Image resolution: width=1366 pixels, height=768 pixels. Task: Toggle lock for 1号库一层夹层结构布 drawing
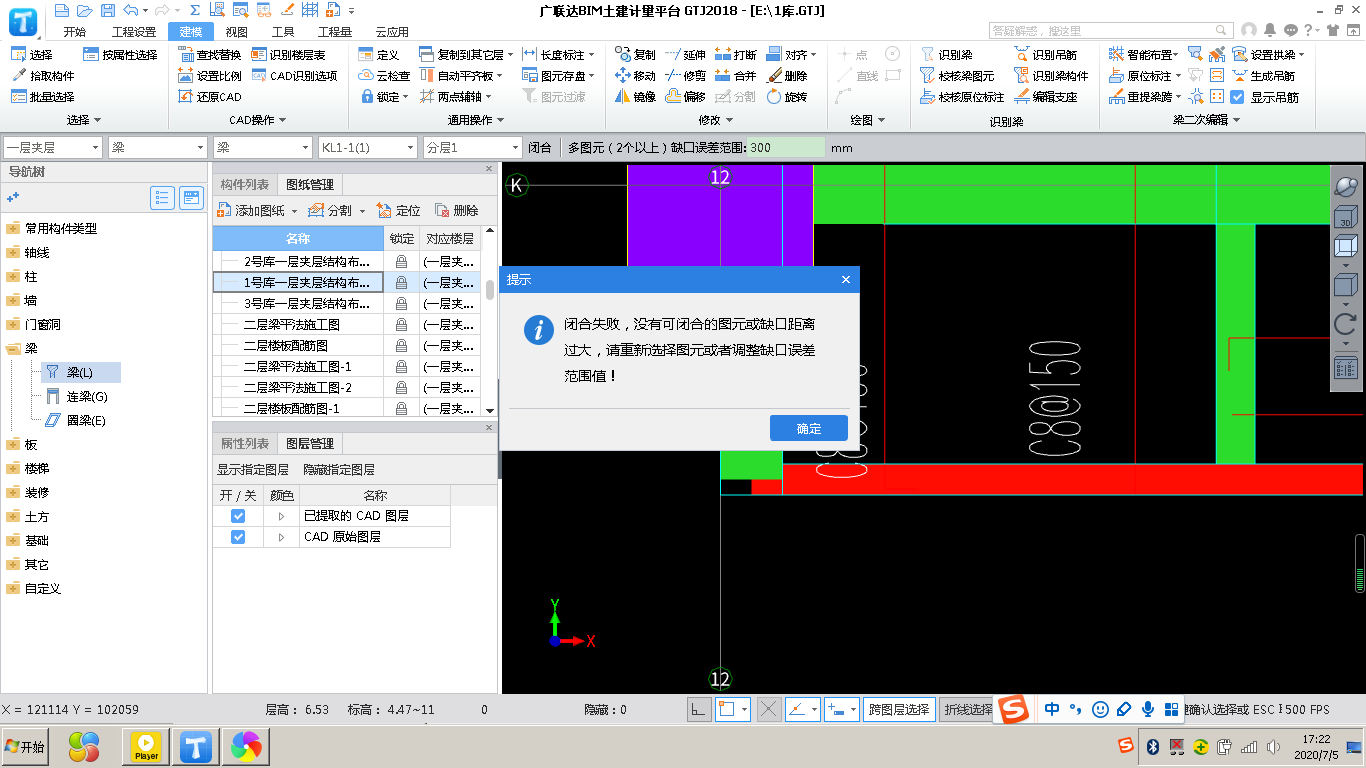point(401,283)
